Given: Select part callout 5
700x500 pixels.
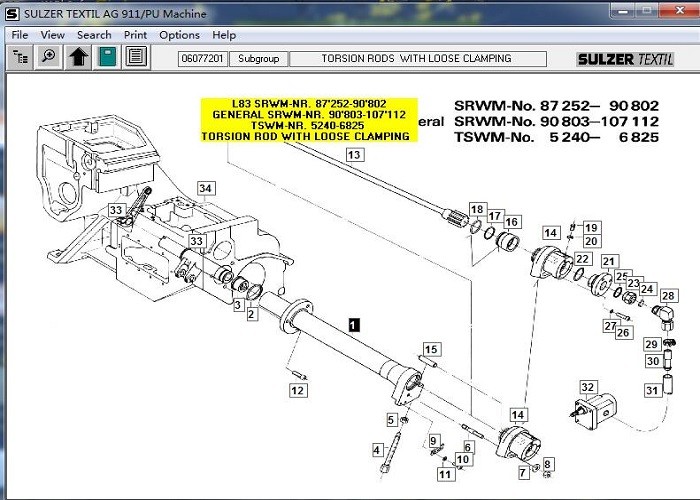Looking at the screenshot, I should click(x=391, y=420).
